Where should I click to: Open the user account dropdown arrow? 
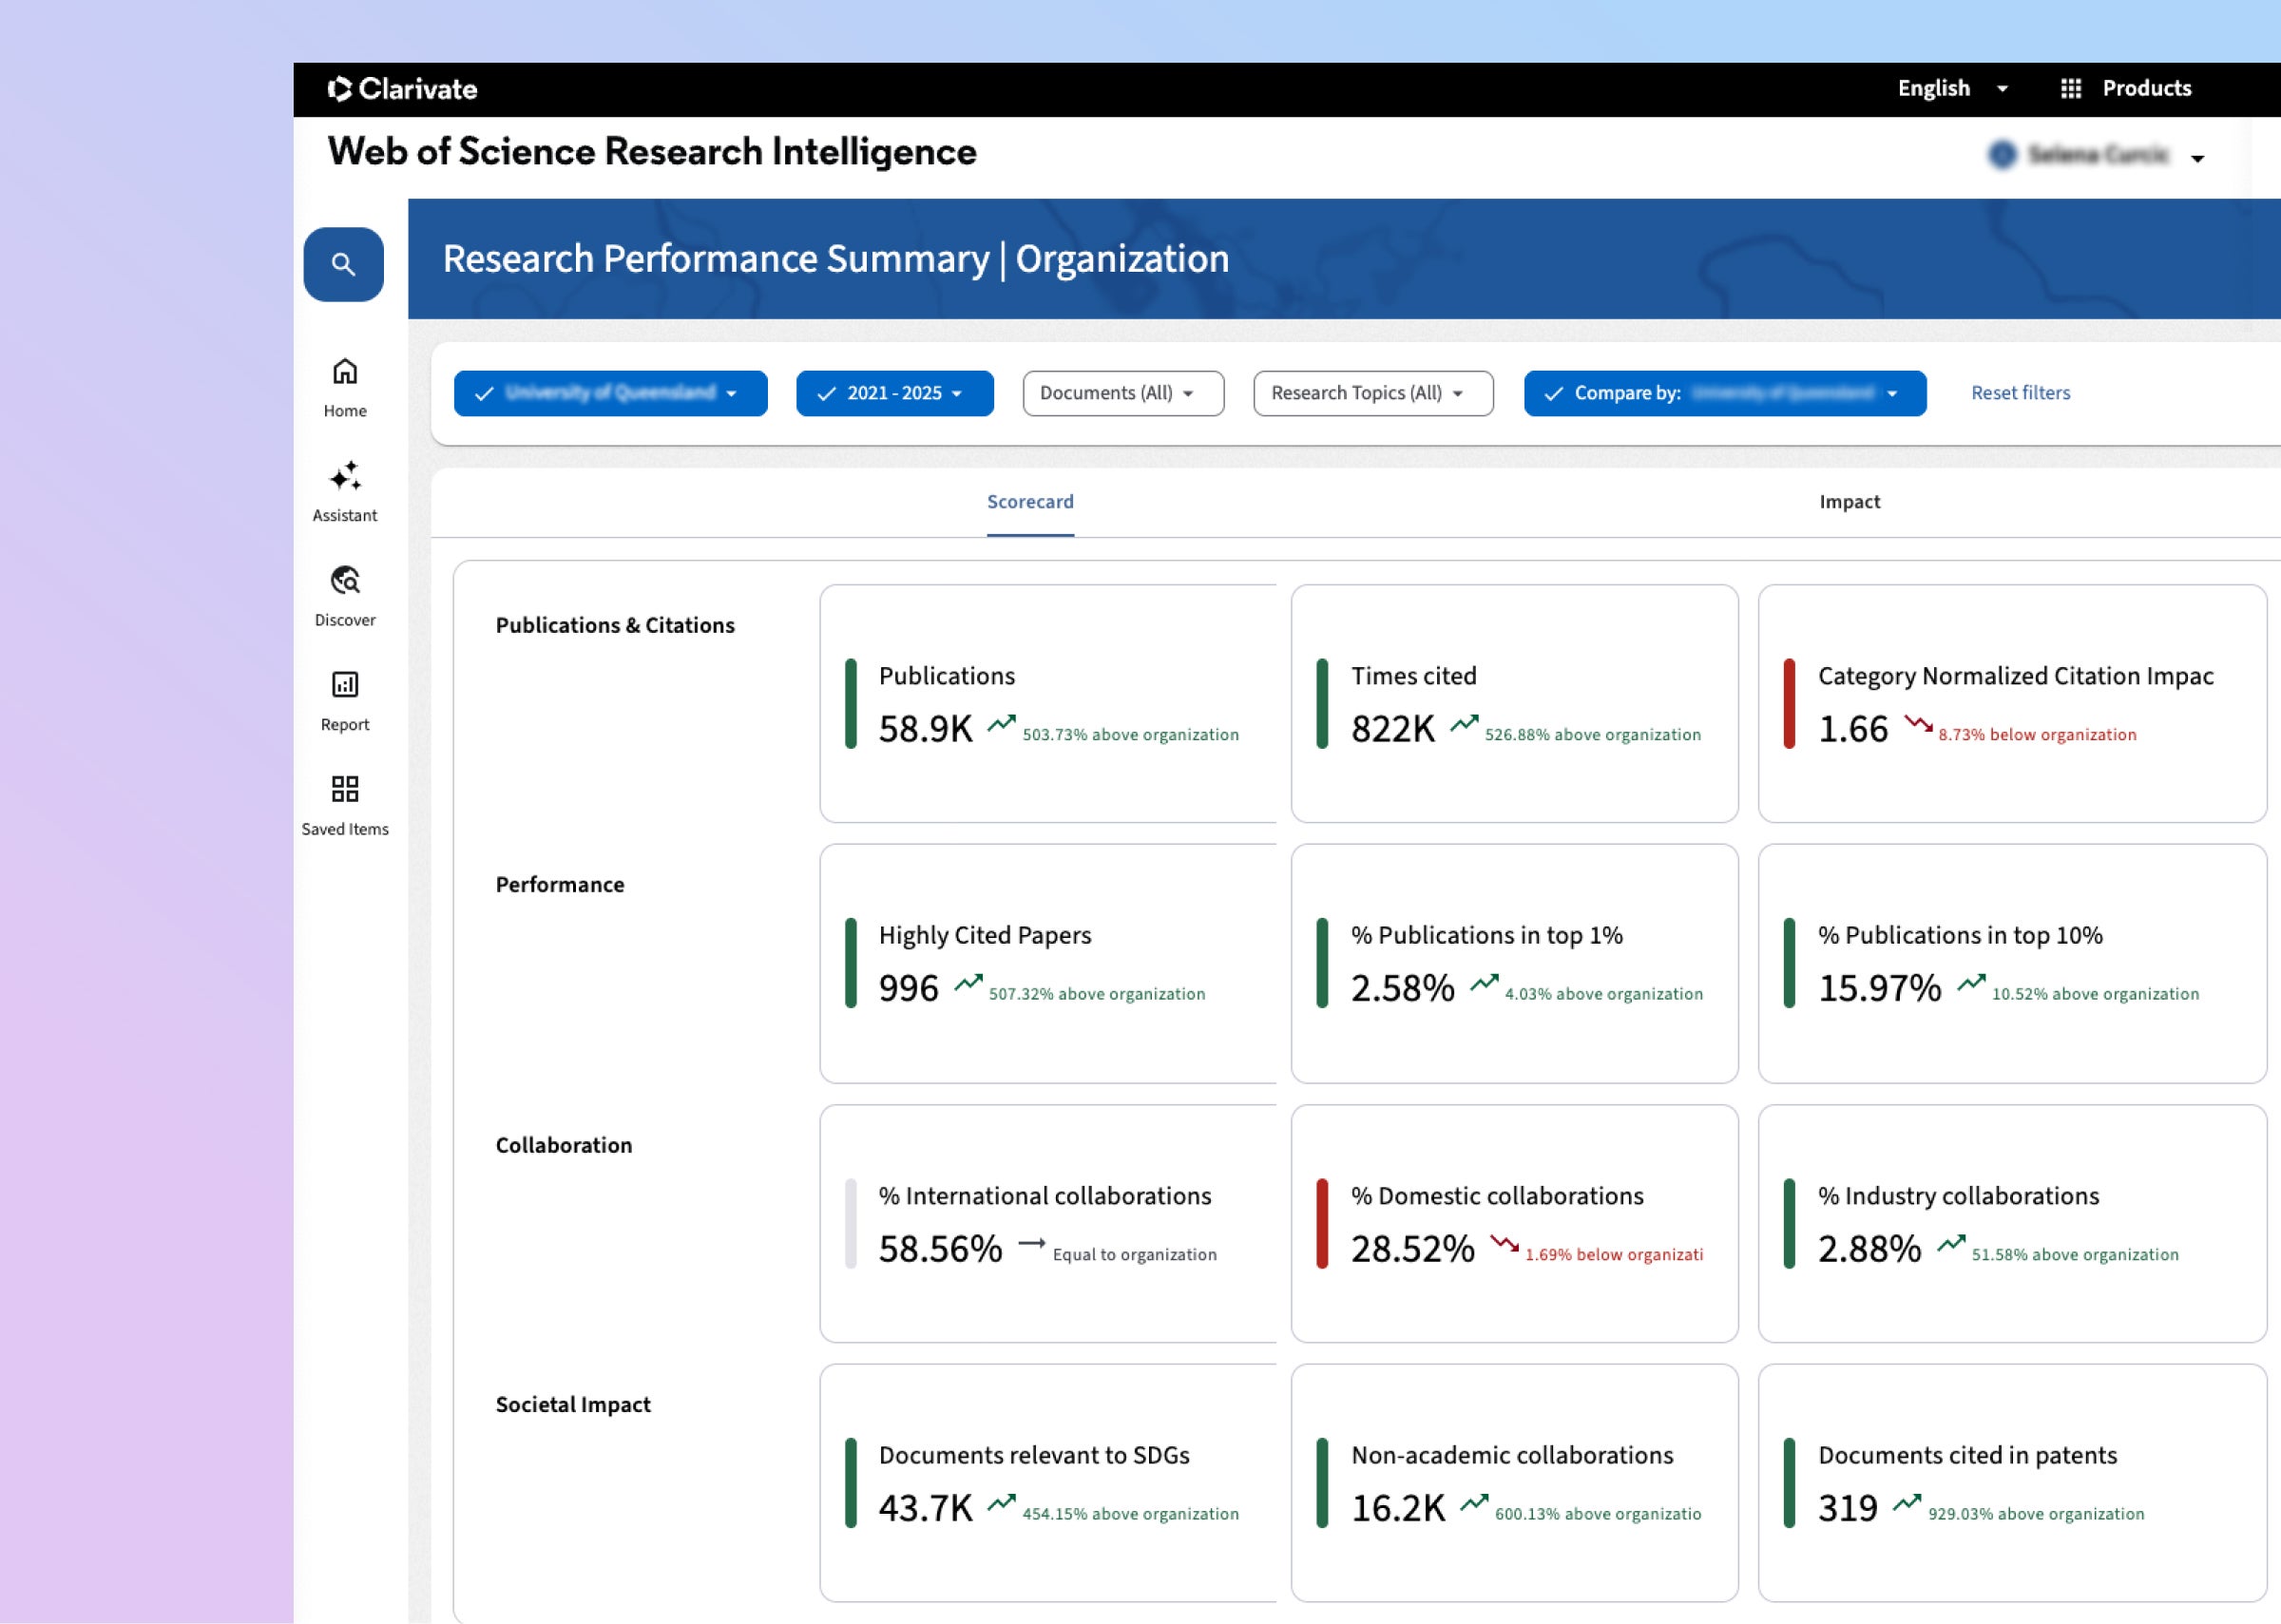(2197, 158)
